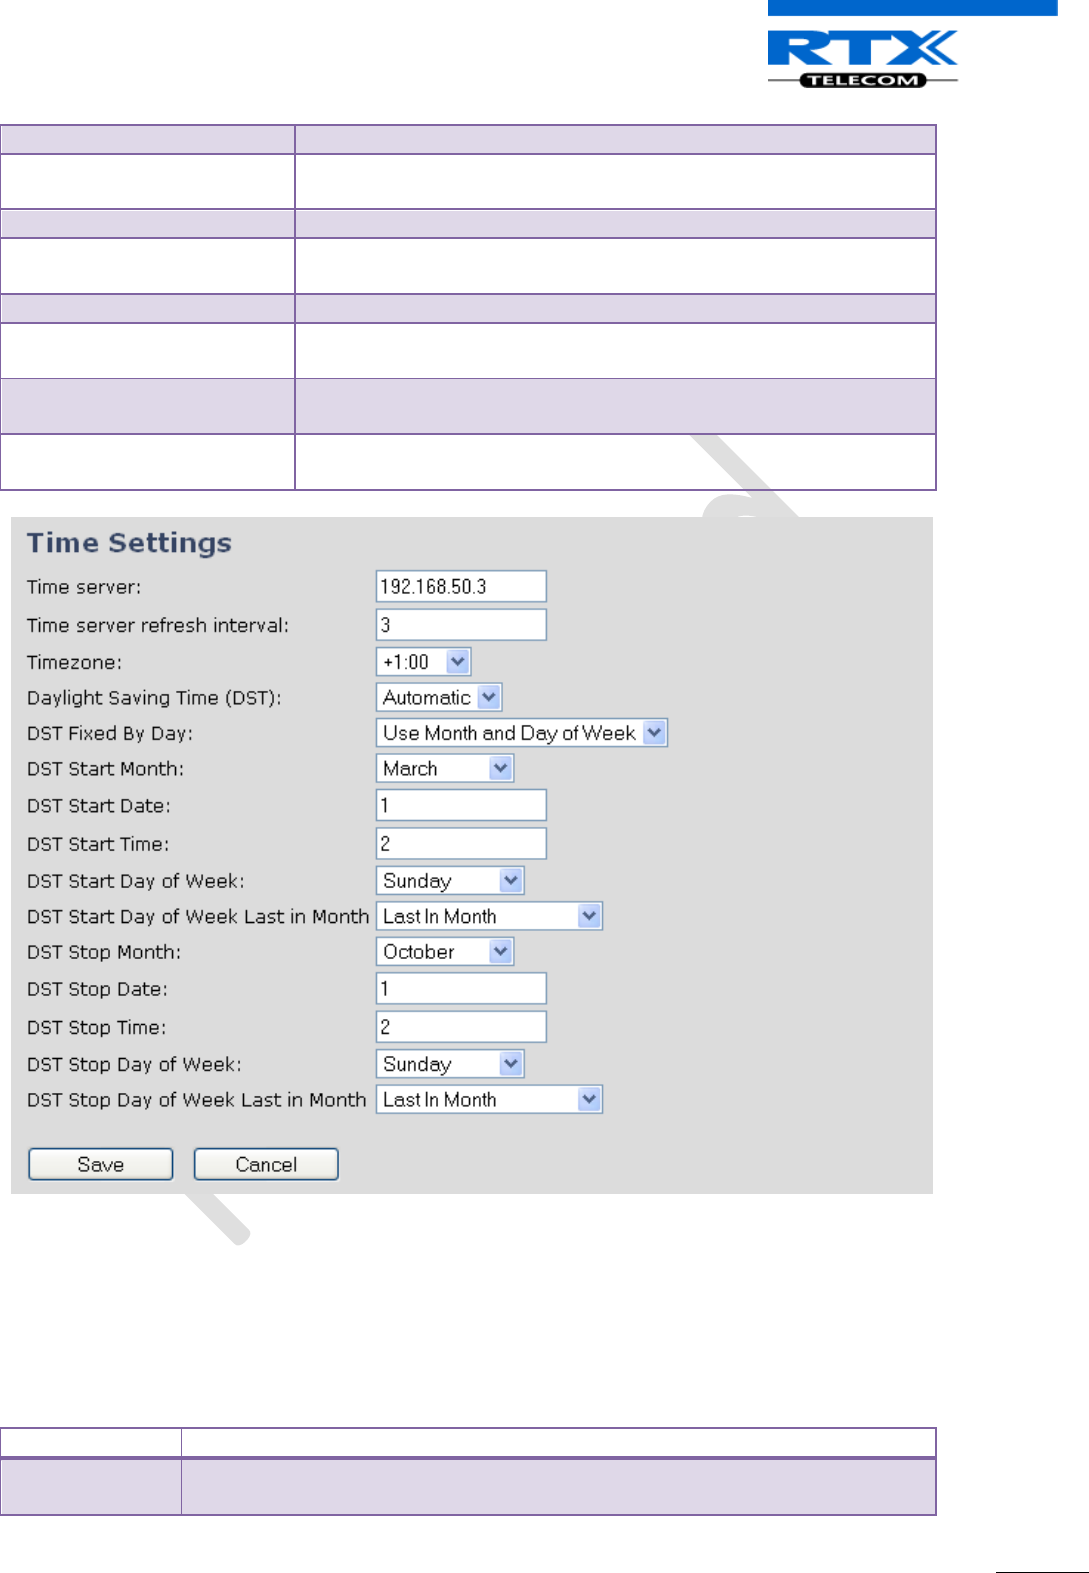Click the "Time server refresh interval:" label
This screenshot has height=1573, width=1089.
pos(158,625)
